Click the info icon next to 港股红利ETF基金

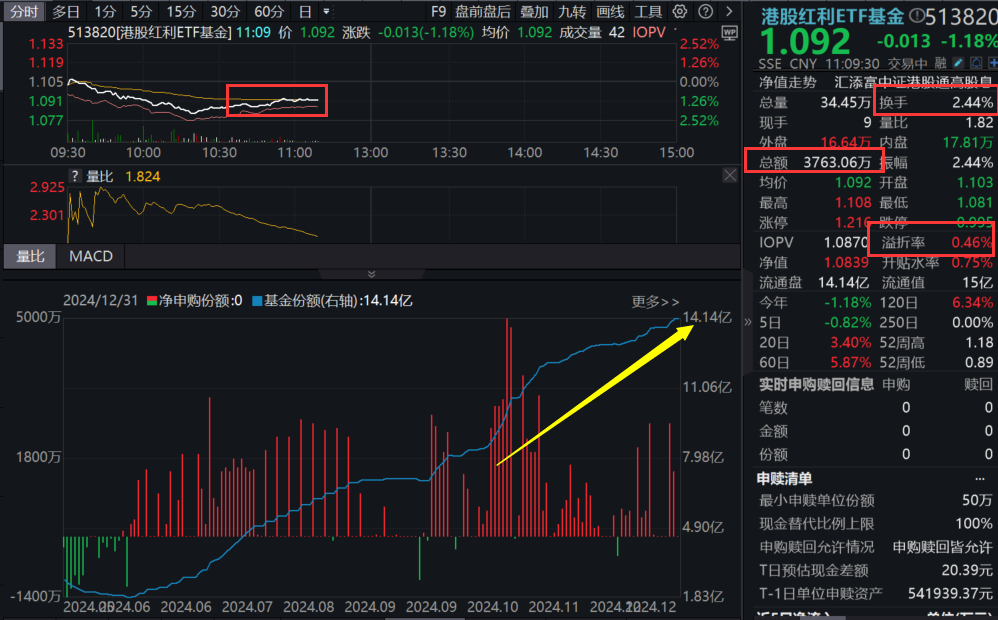(x=917, y=15)
